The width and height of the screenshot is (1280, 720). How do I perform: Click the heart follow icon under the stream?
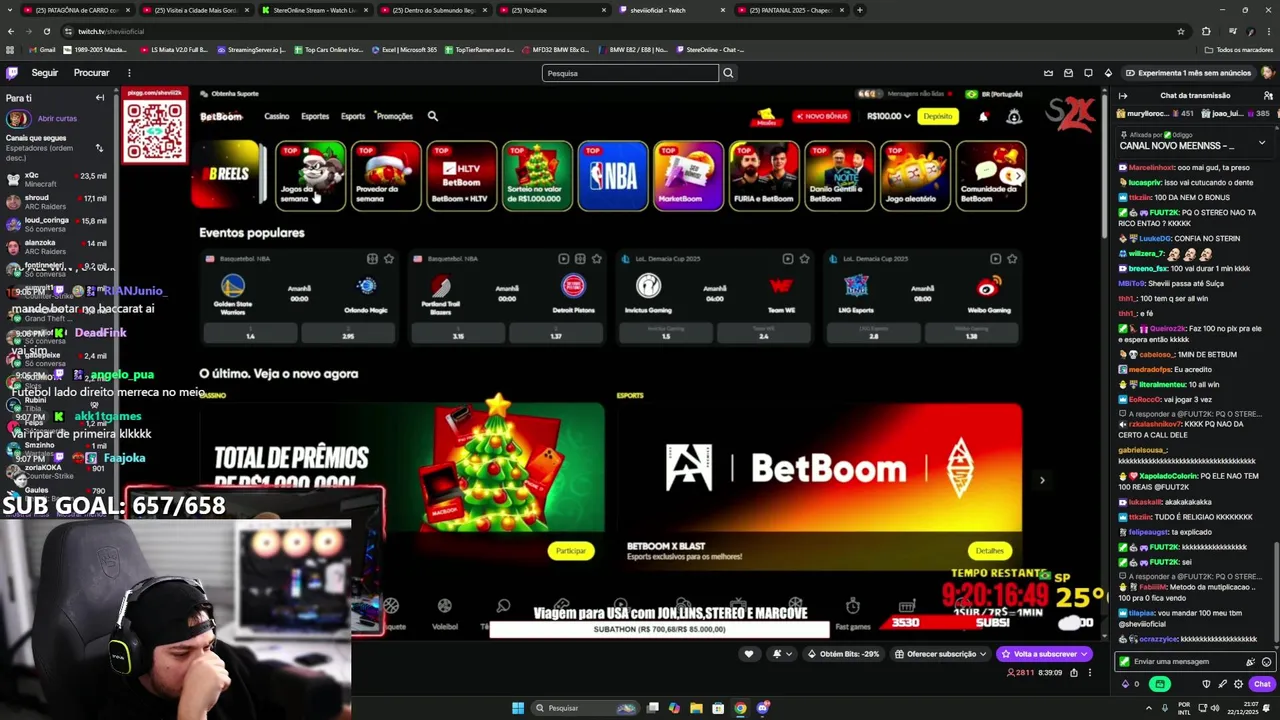[x=749, y=654]
